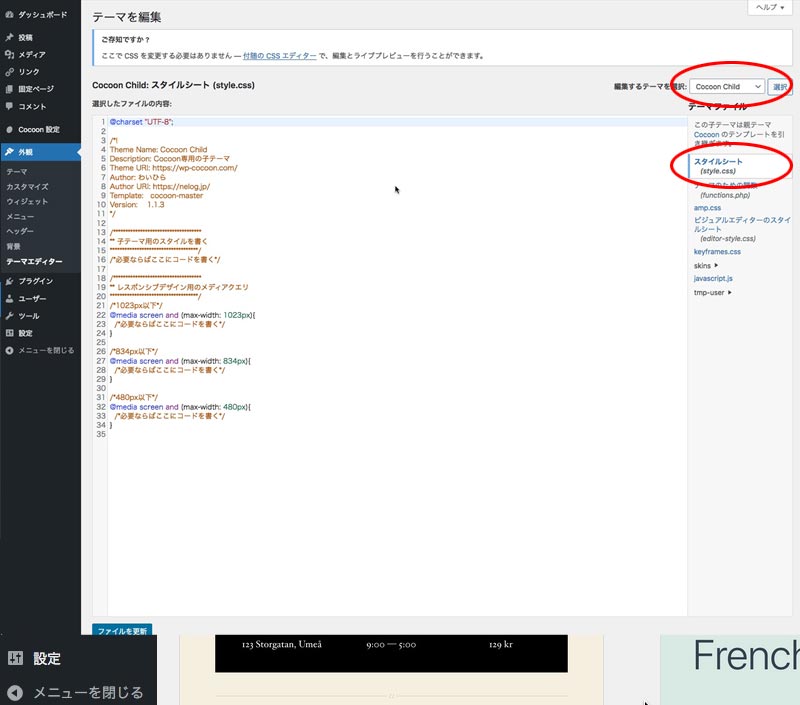
Task: Click the 'Version: 1.1.3' line
Action: (x=137, y=205)
